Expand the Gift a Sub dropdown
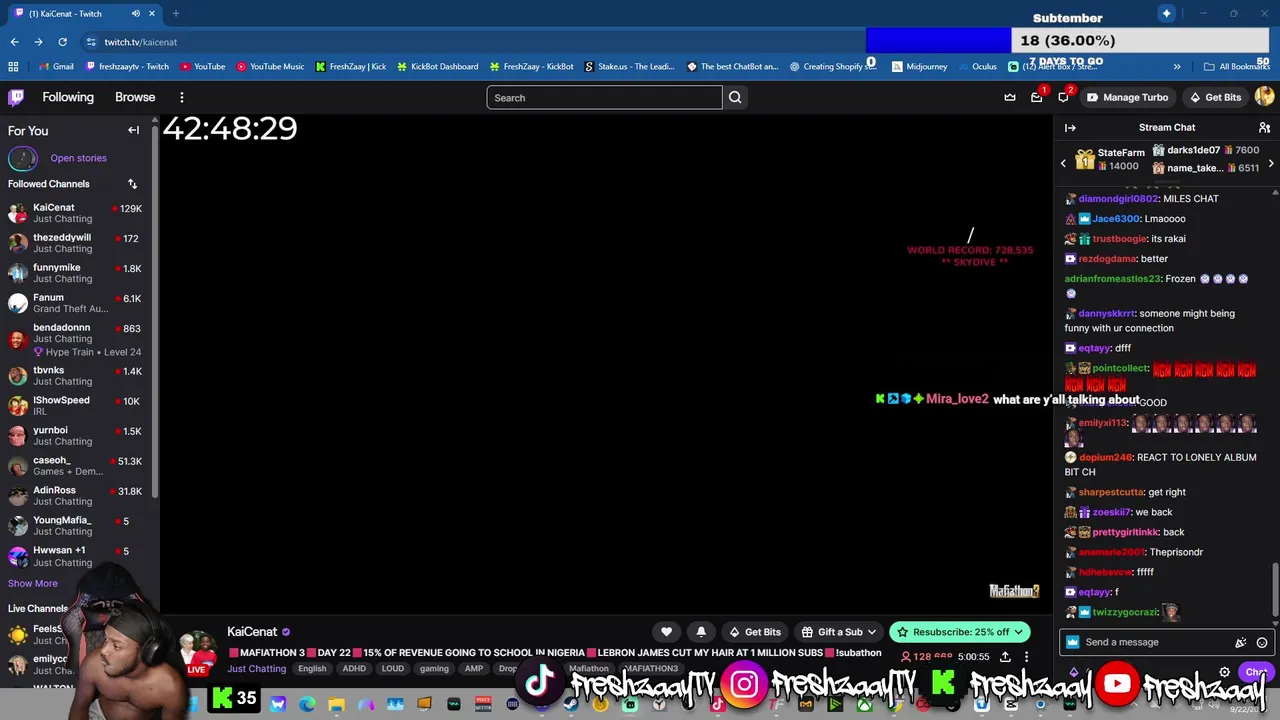 pos(871,632)
